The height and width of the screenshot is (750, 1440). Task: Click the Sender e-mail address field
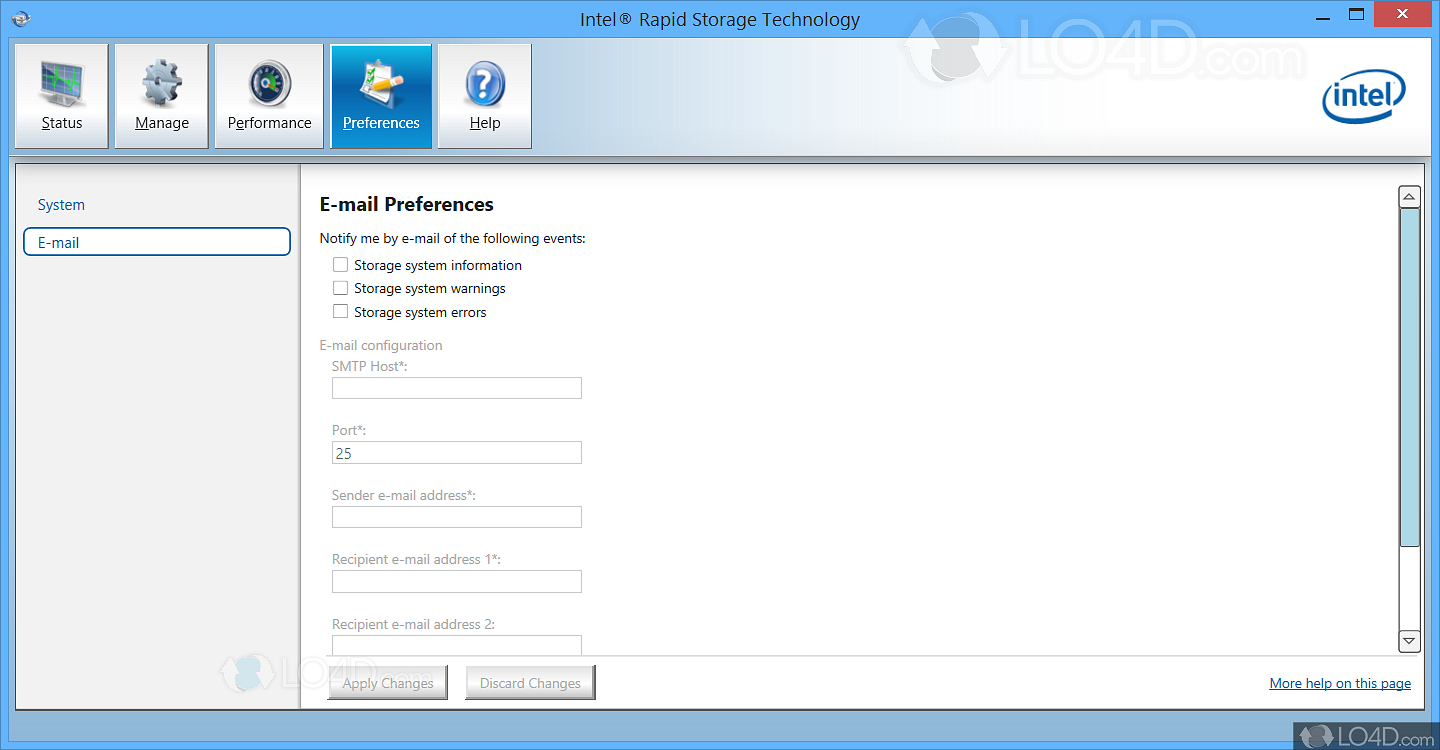click(x=457, y=517)
